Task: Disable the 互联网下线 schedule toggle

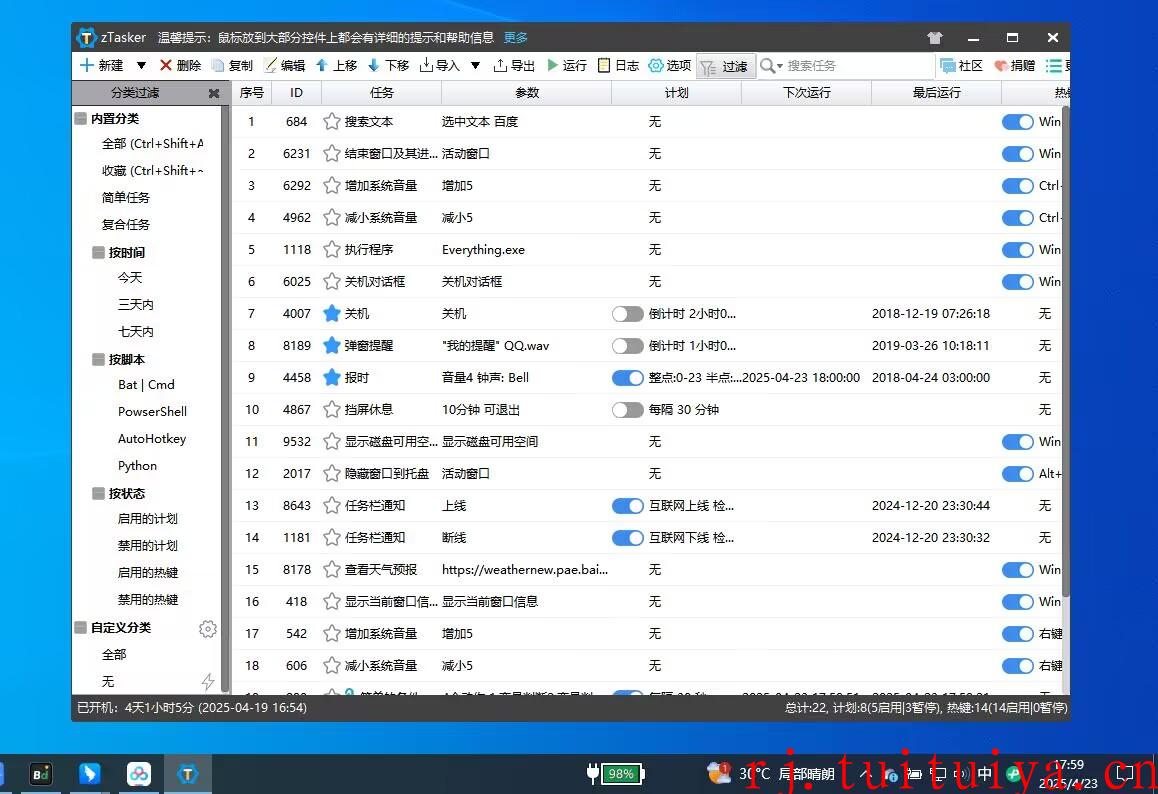Action: [628, 538]
